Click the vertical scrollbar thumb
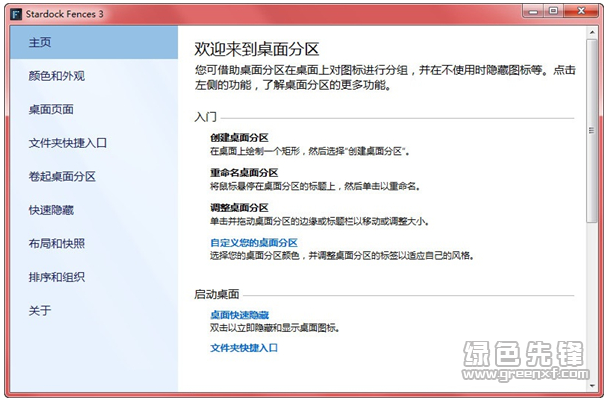611x399 pixels. tap(592, 131)
